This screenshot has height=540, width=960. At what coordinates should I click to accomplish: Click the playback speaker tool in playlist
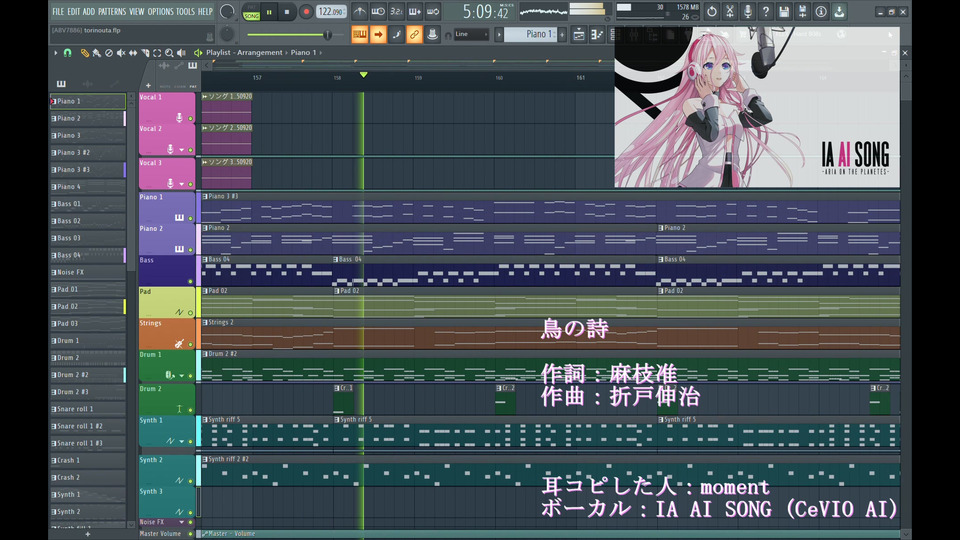(181, 53)
